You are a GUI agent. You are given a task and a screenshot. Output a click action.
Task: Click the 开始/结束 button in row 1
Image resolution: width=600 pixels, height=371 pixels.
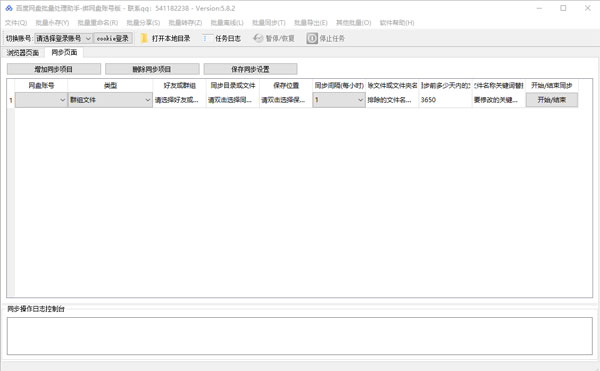point(552,100)
